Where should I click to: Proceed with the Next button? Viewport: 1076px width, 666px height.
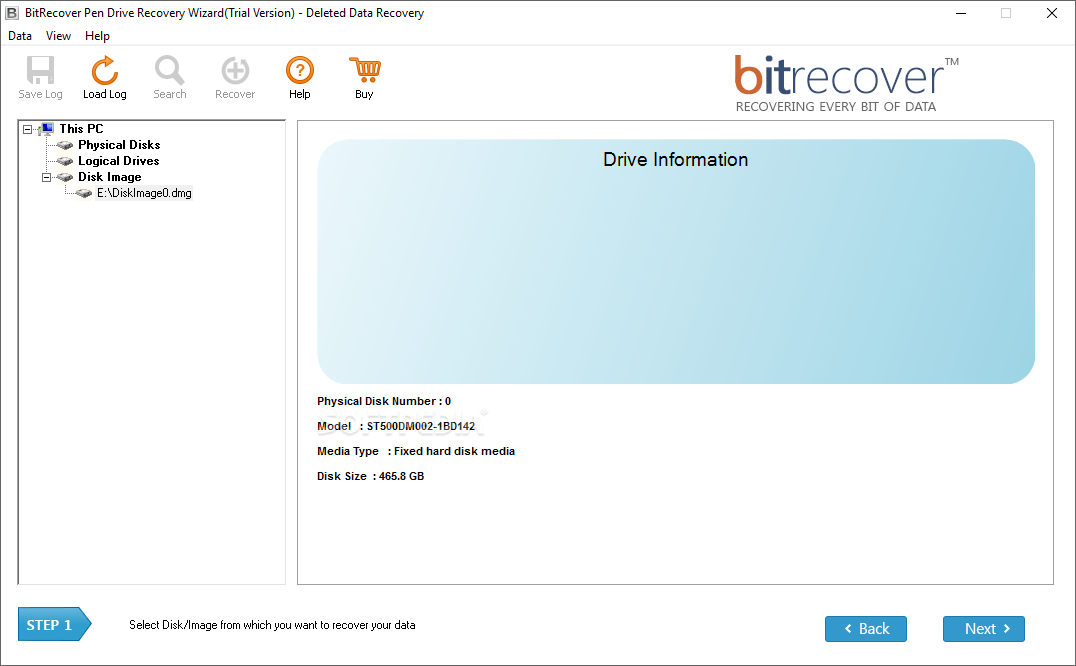[x=983, y=629]
